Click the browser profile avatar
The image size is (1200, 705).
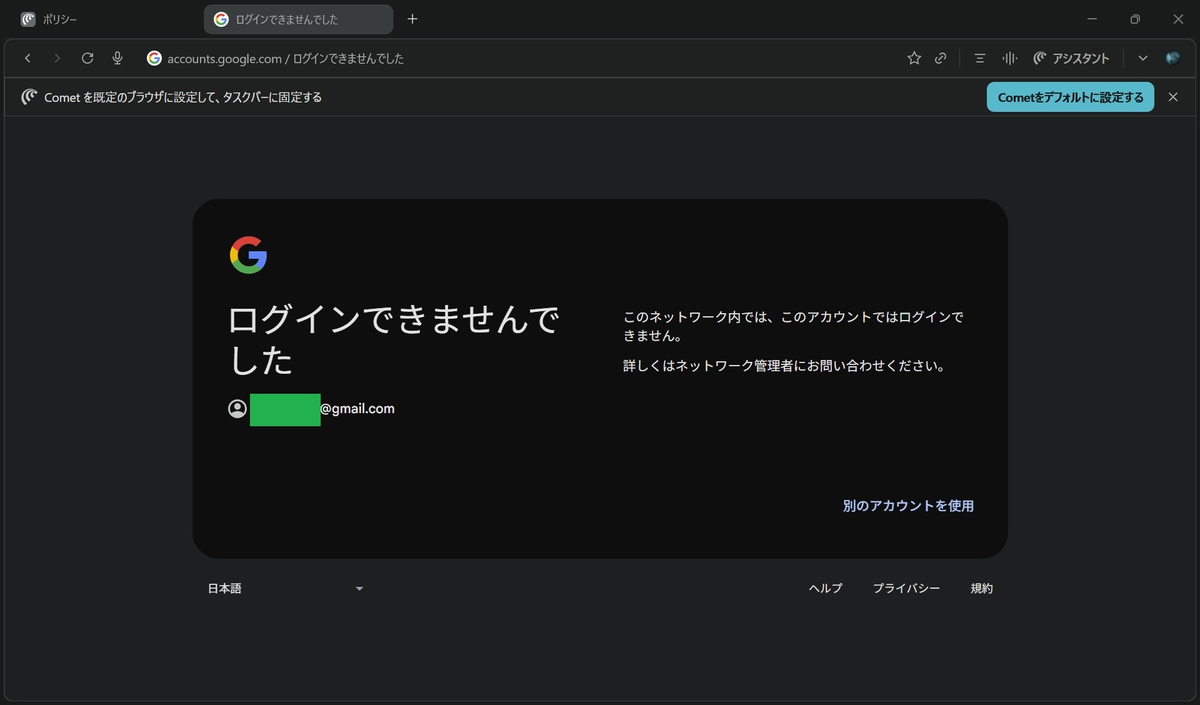click(1171, 58)
